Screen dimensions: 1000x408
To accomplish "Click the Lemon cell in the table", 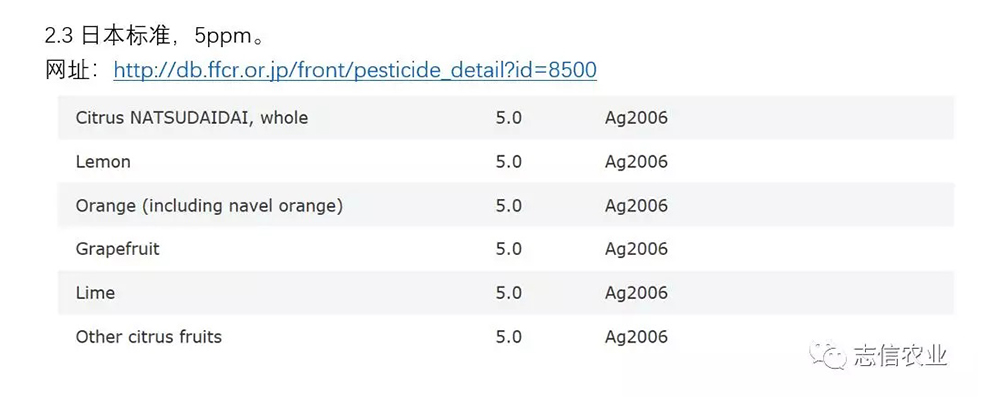I will 103,162.
